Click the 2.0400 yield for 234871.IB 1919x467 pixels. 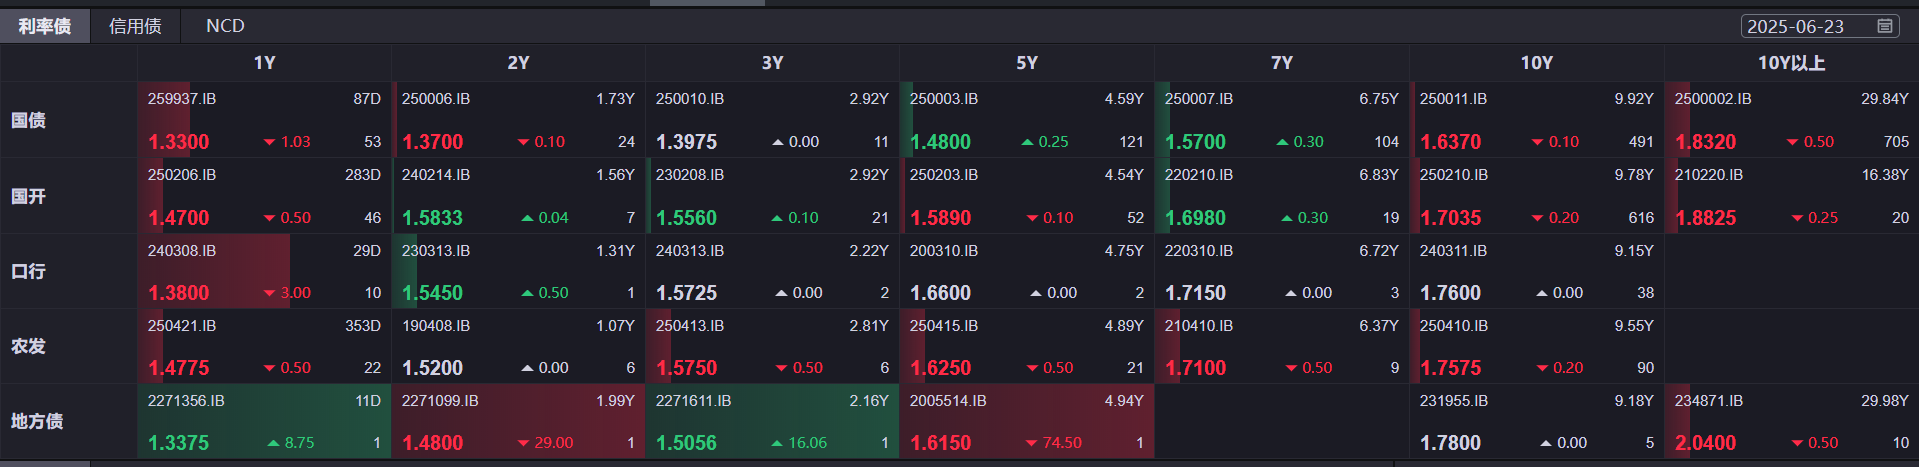coord(1706,443)
